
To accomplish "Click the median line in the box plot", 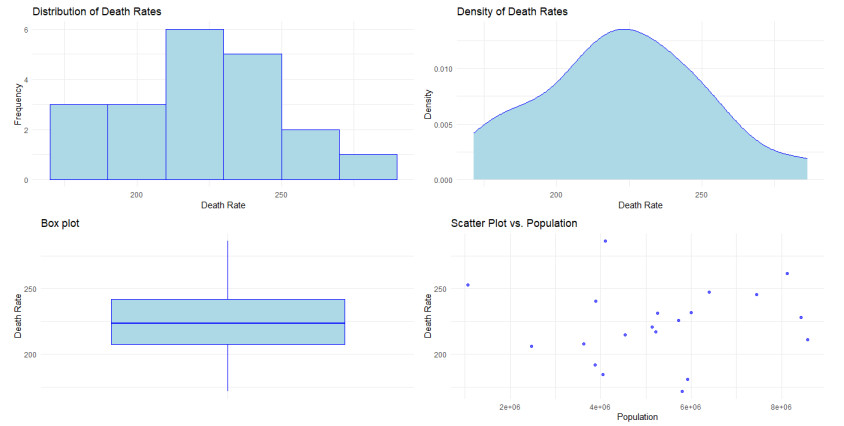I will tap(228, 323).
